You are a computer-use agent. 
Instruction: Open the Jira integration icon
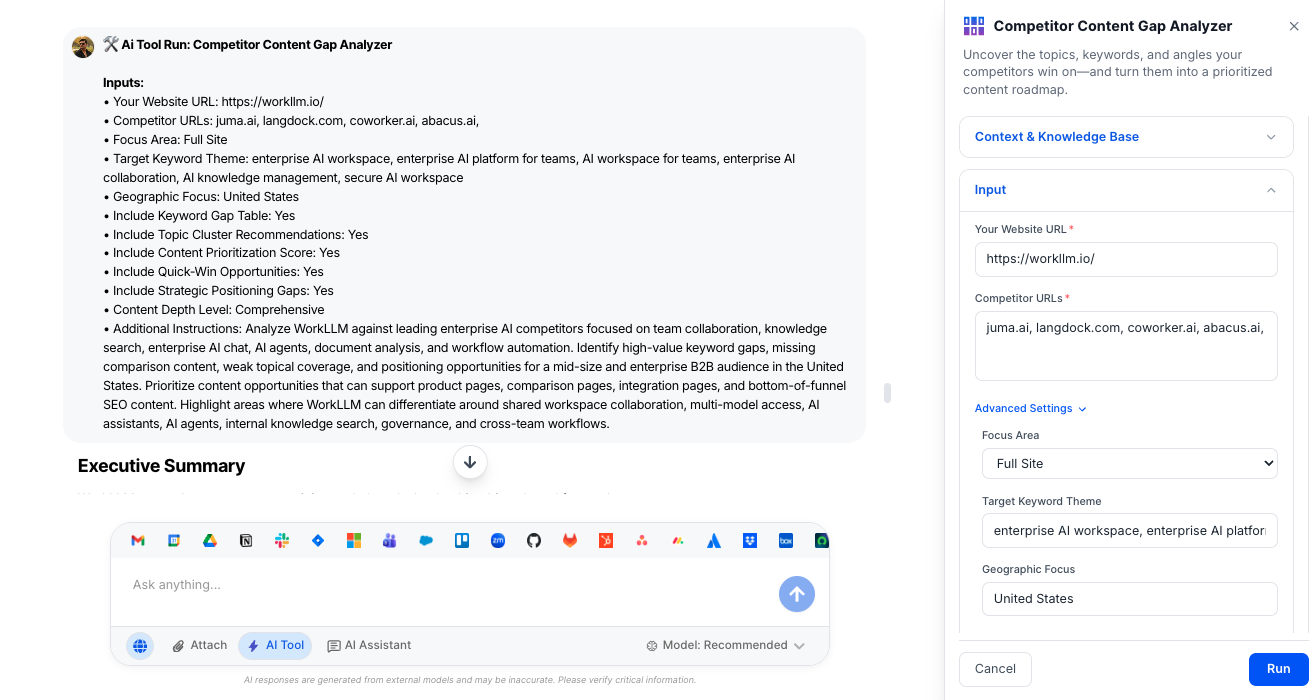pos(318,540)
